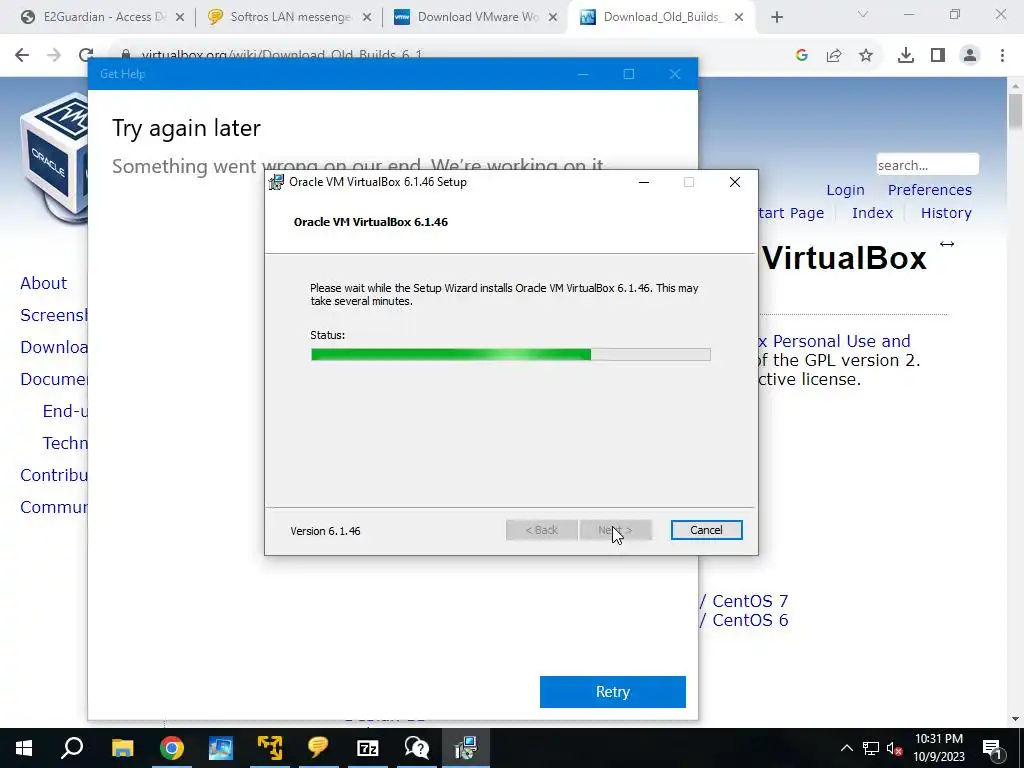
Task: Open the Index link
Action: tap(872, 213)
